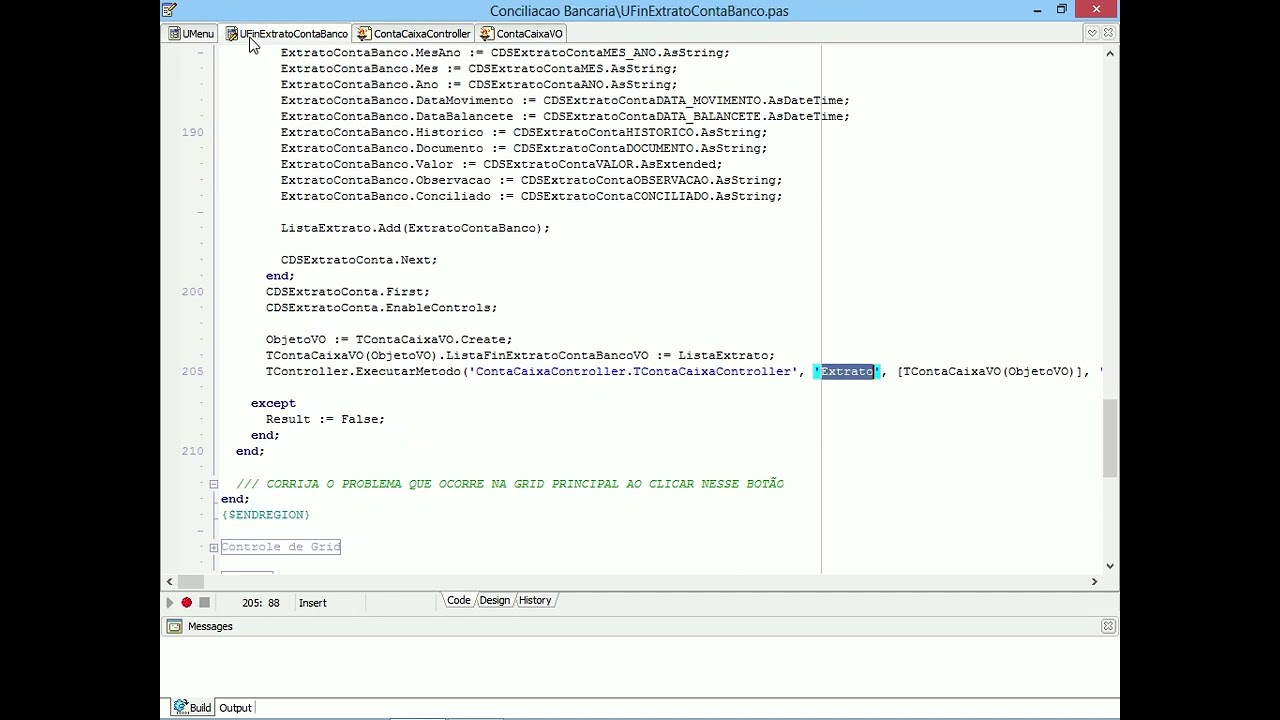Viewport: 1280px width, 720px height.
Task: Click the ExtratoContaBanco.Conciliado line
Action: click(531, 196)
